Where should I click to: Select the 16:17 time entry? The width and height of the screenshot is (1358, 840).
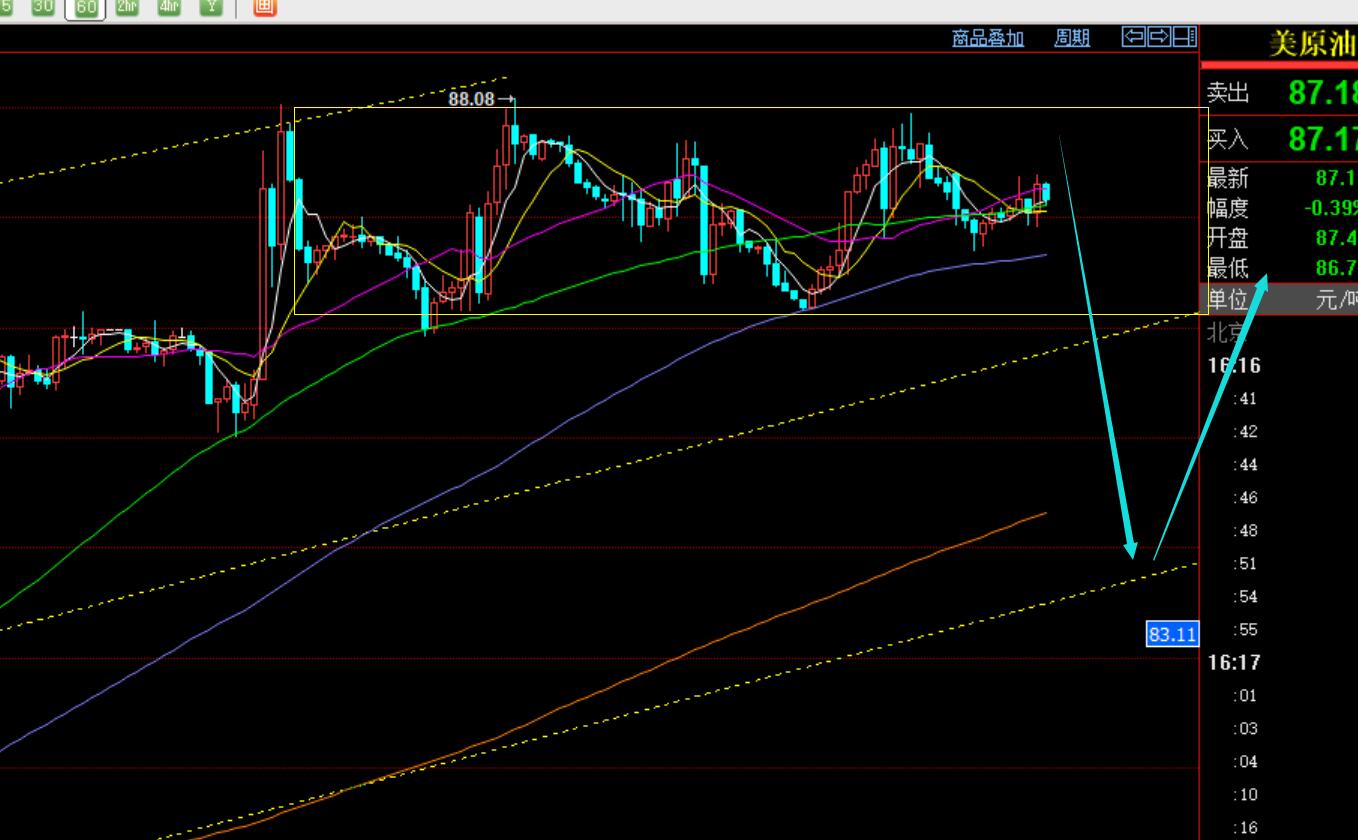(x=1236, y=662)
